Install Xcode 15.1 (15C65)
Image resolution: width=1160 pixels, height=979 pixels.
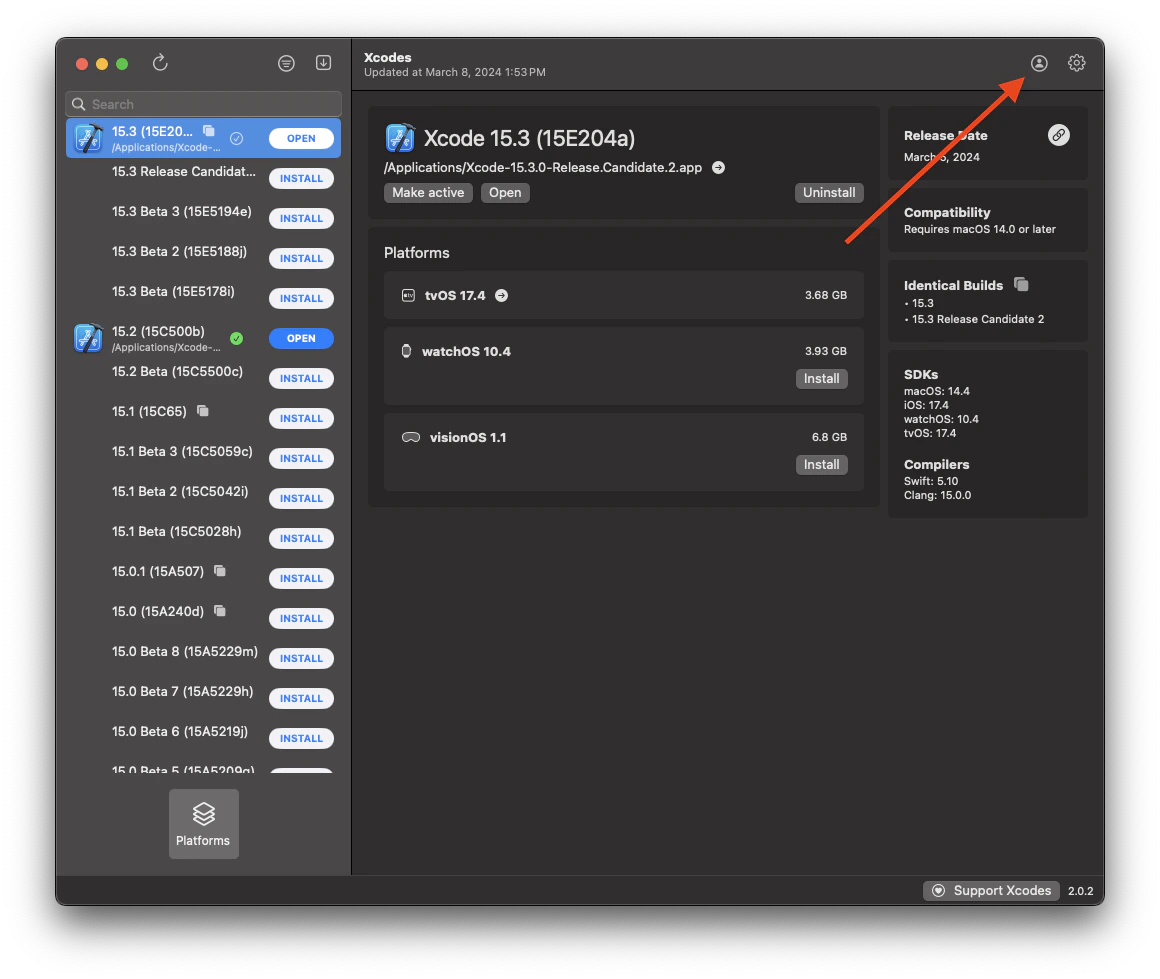(301, 418)
